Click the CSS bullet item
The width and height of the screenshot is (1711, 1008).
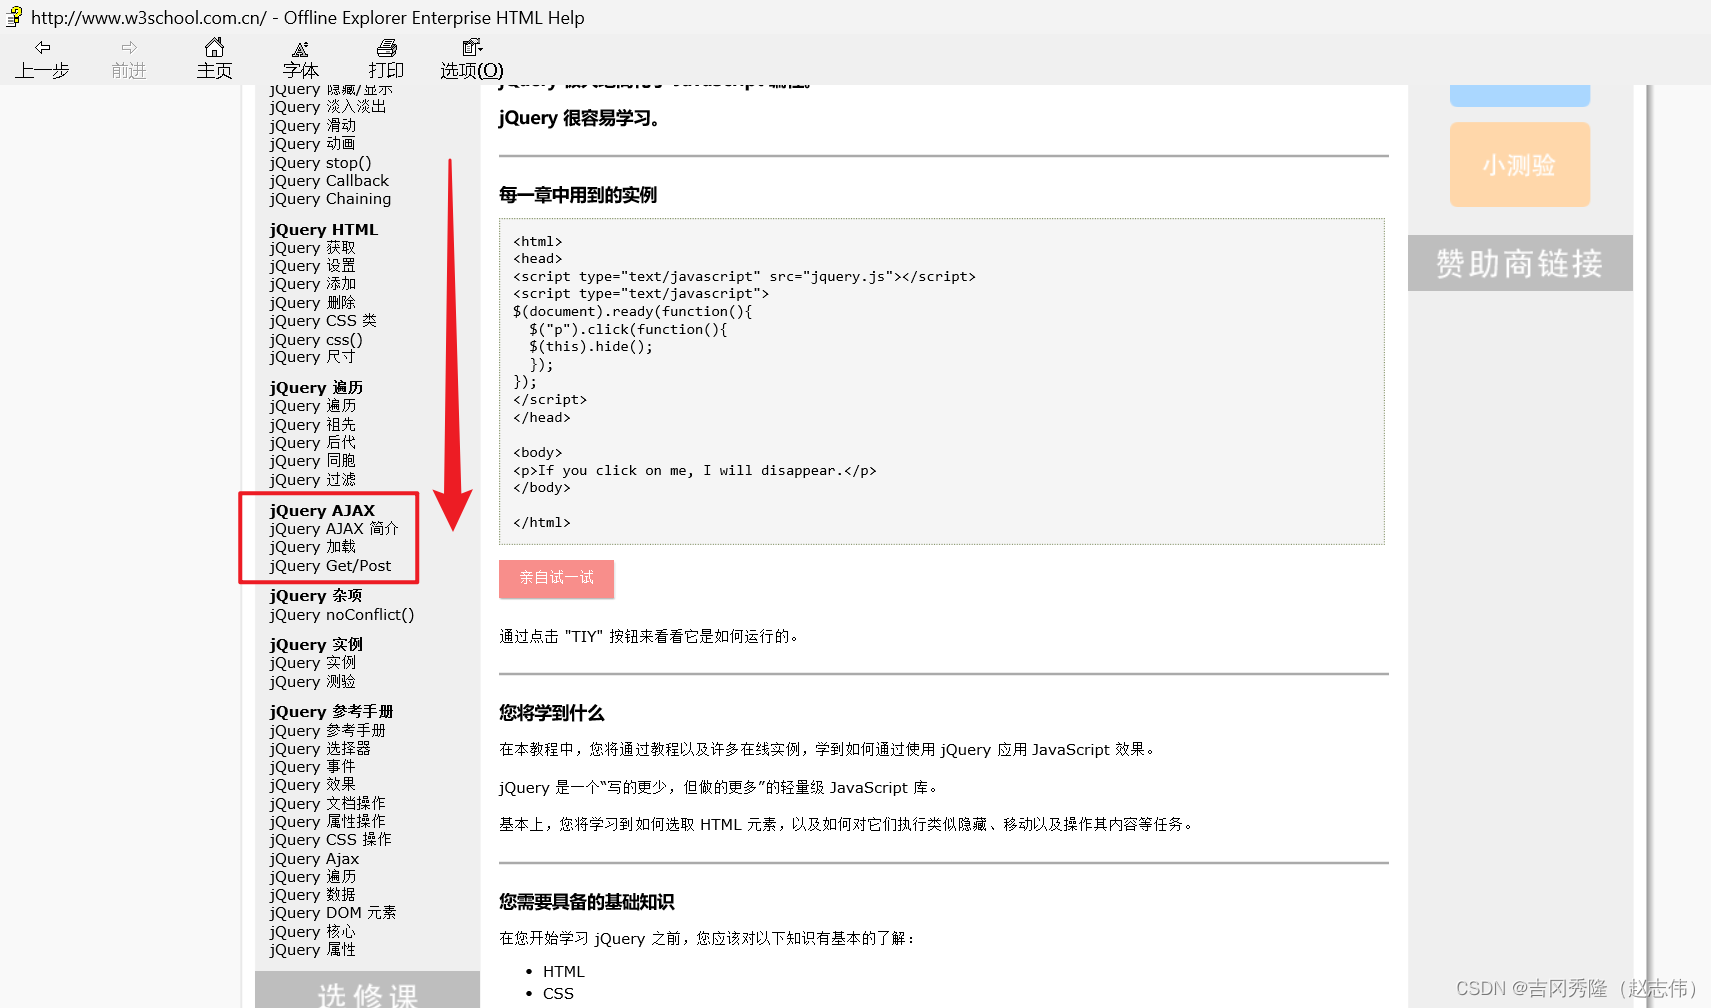(558, 994)
